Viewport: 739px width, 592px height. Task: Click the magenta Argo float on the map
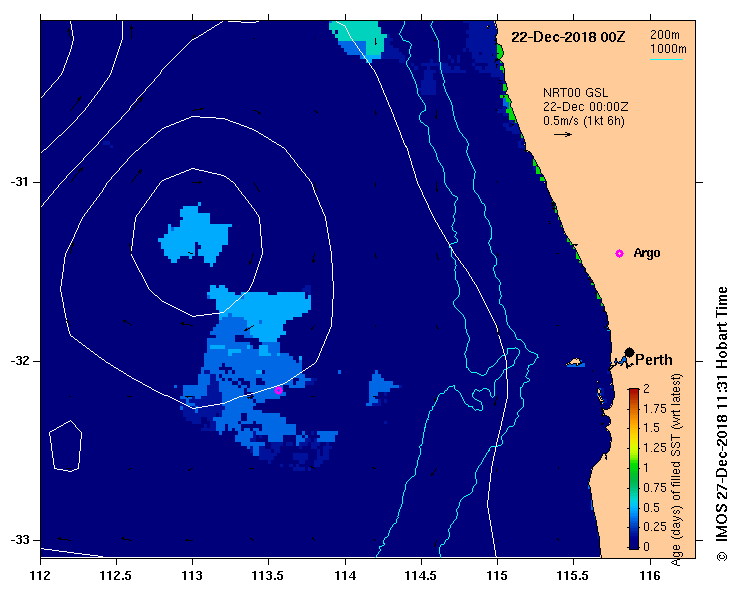[279, 390]
